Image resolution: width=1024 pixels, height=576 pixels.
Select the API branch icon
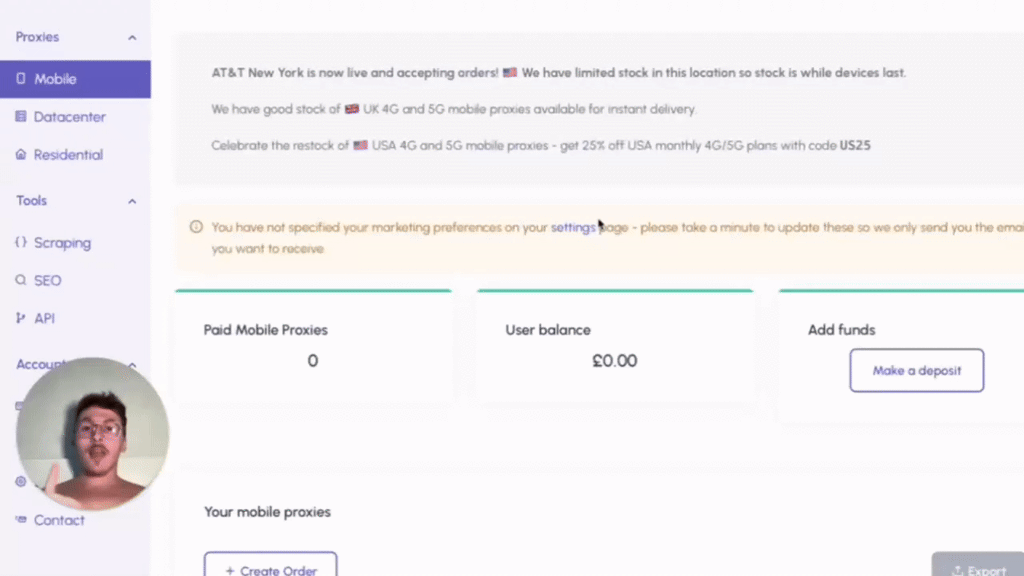(x=22, y=318)
